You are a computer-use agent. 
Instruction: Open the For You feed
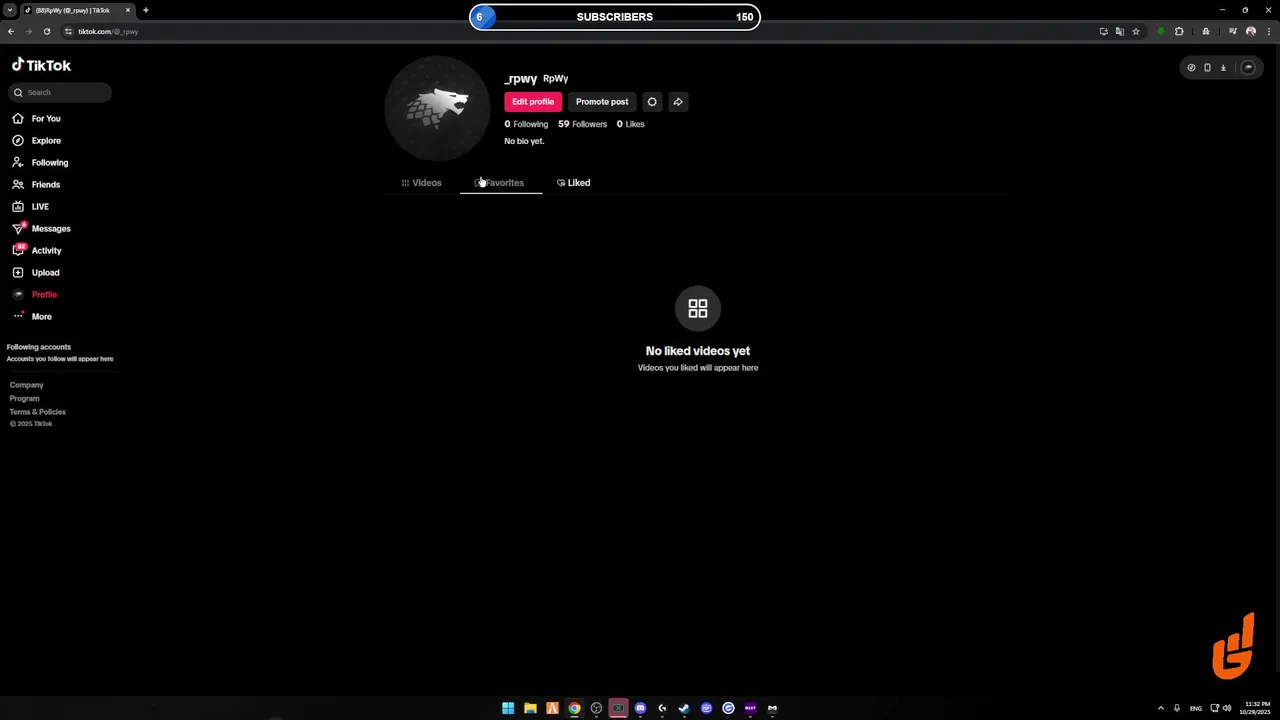tap(36, 118)
